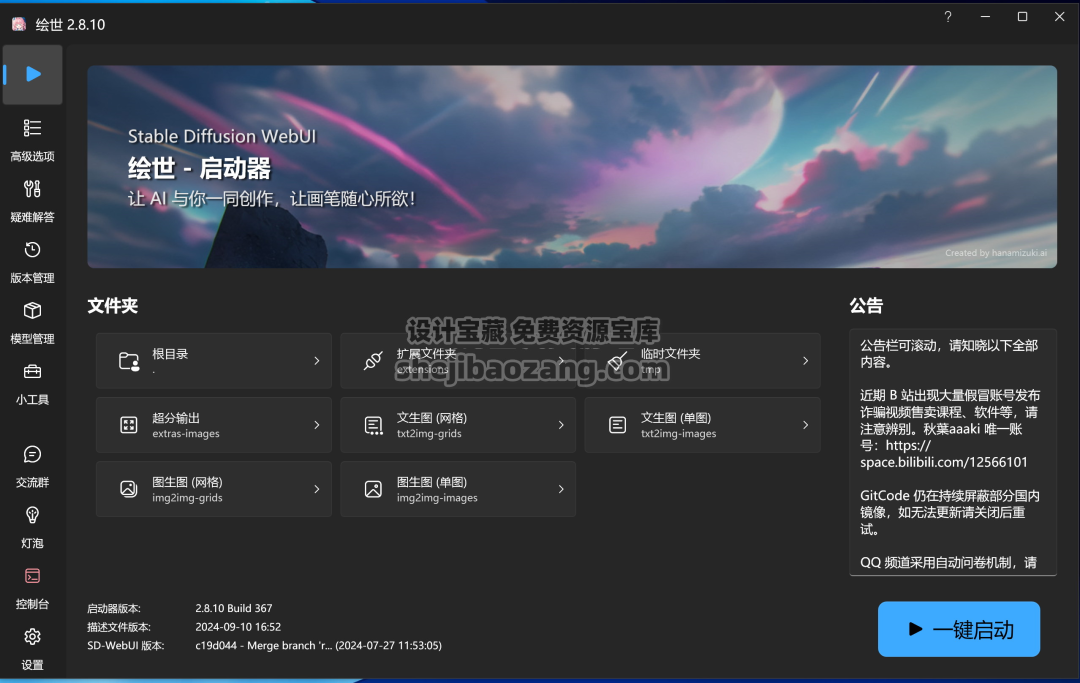Image resolution: width=1080 pixels, height=683 pixels.
Task: Click the 灯泡 lightbulb icon
Action: 32,515
